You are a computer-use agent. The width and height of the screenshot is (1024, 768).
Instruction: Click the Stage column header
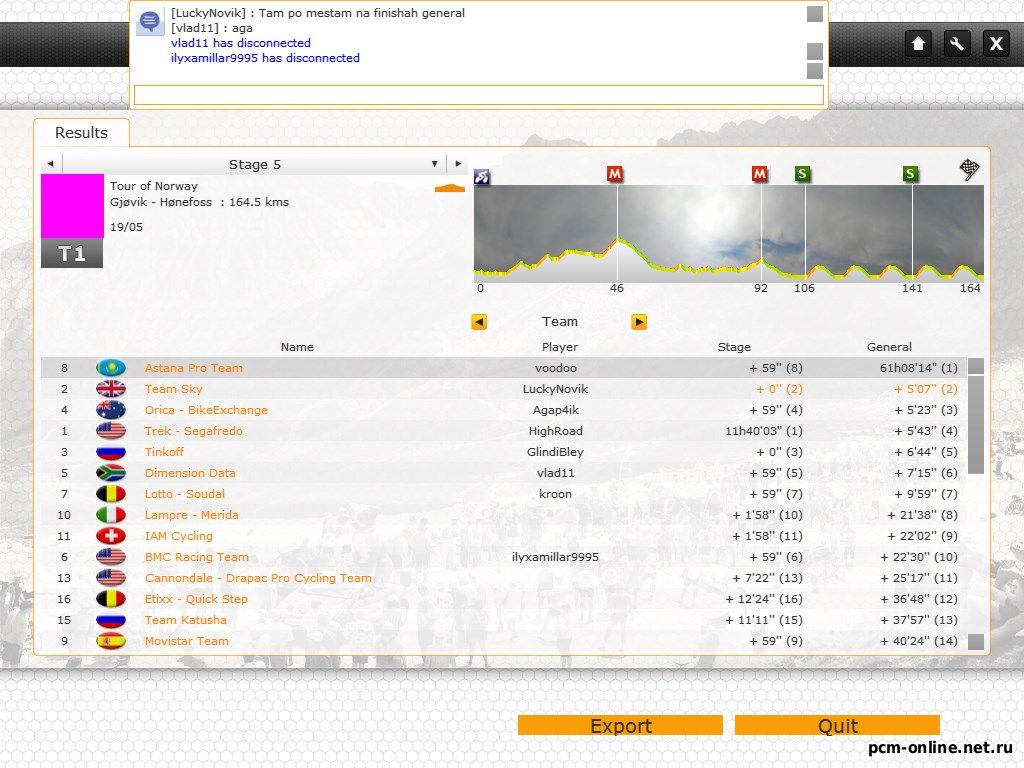point(734,347)
